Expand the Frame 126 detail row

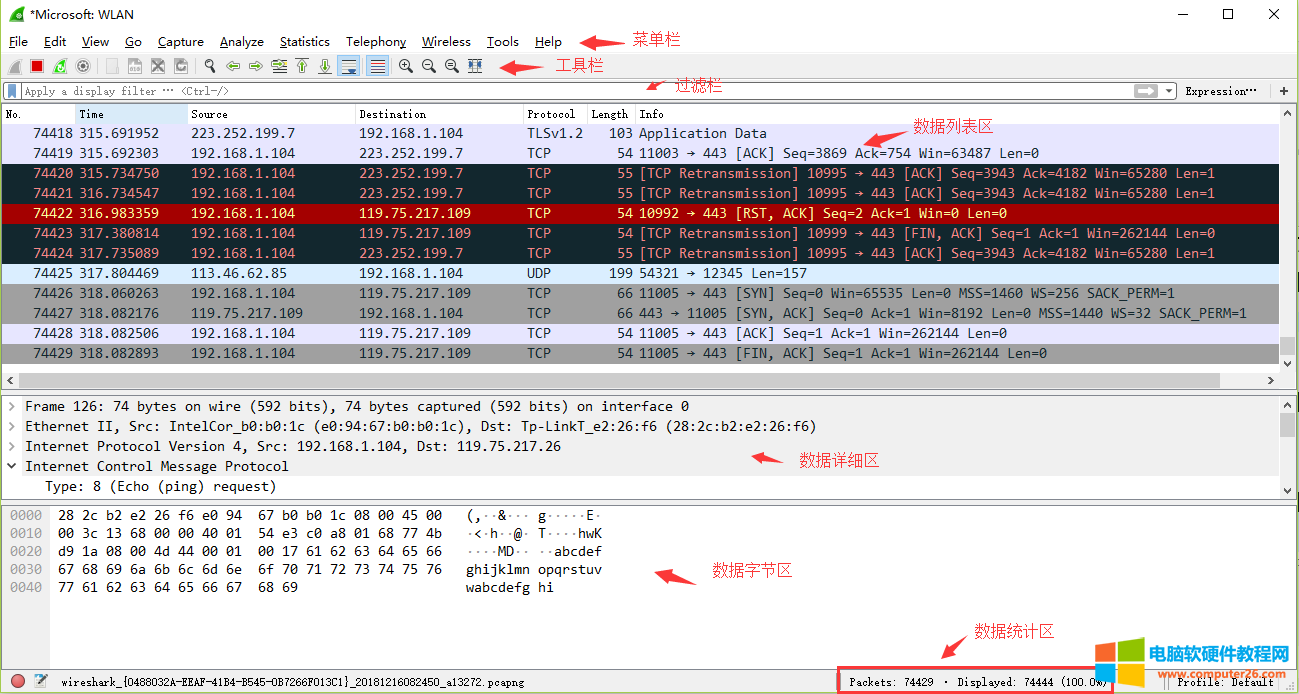point(11,406)
